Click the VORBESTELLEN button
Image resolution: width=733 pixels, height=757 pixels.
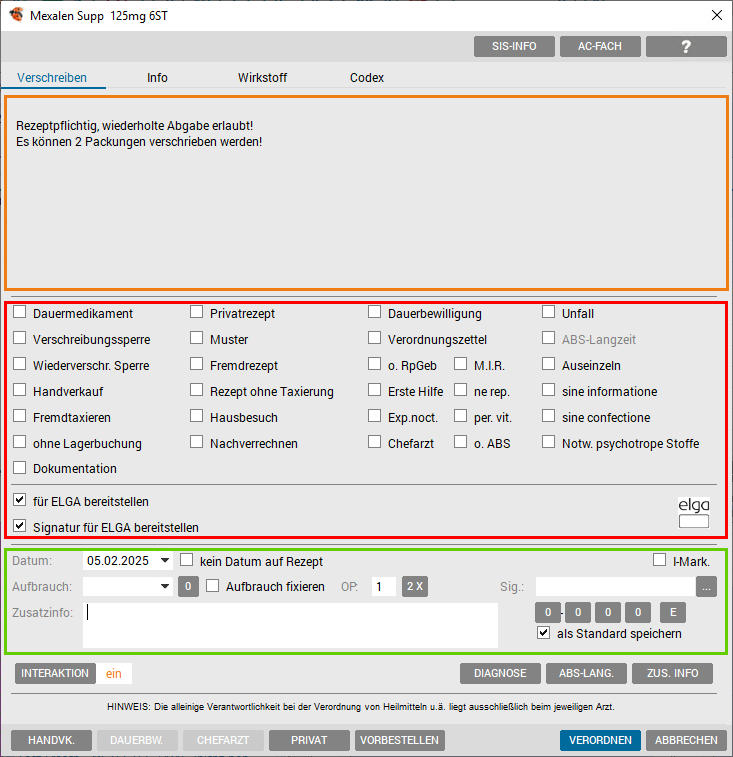400,741
